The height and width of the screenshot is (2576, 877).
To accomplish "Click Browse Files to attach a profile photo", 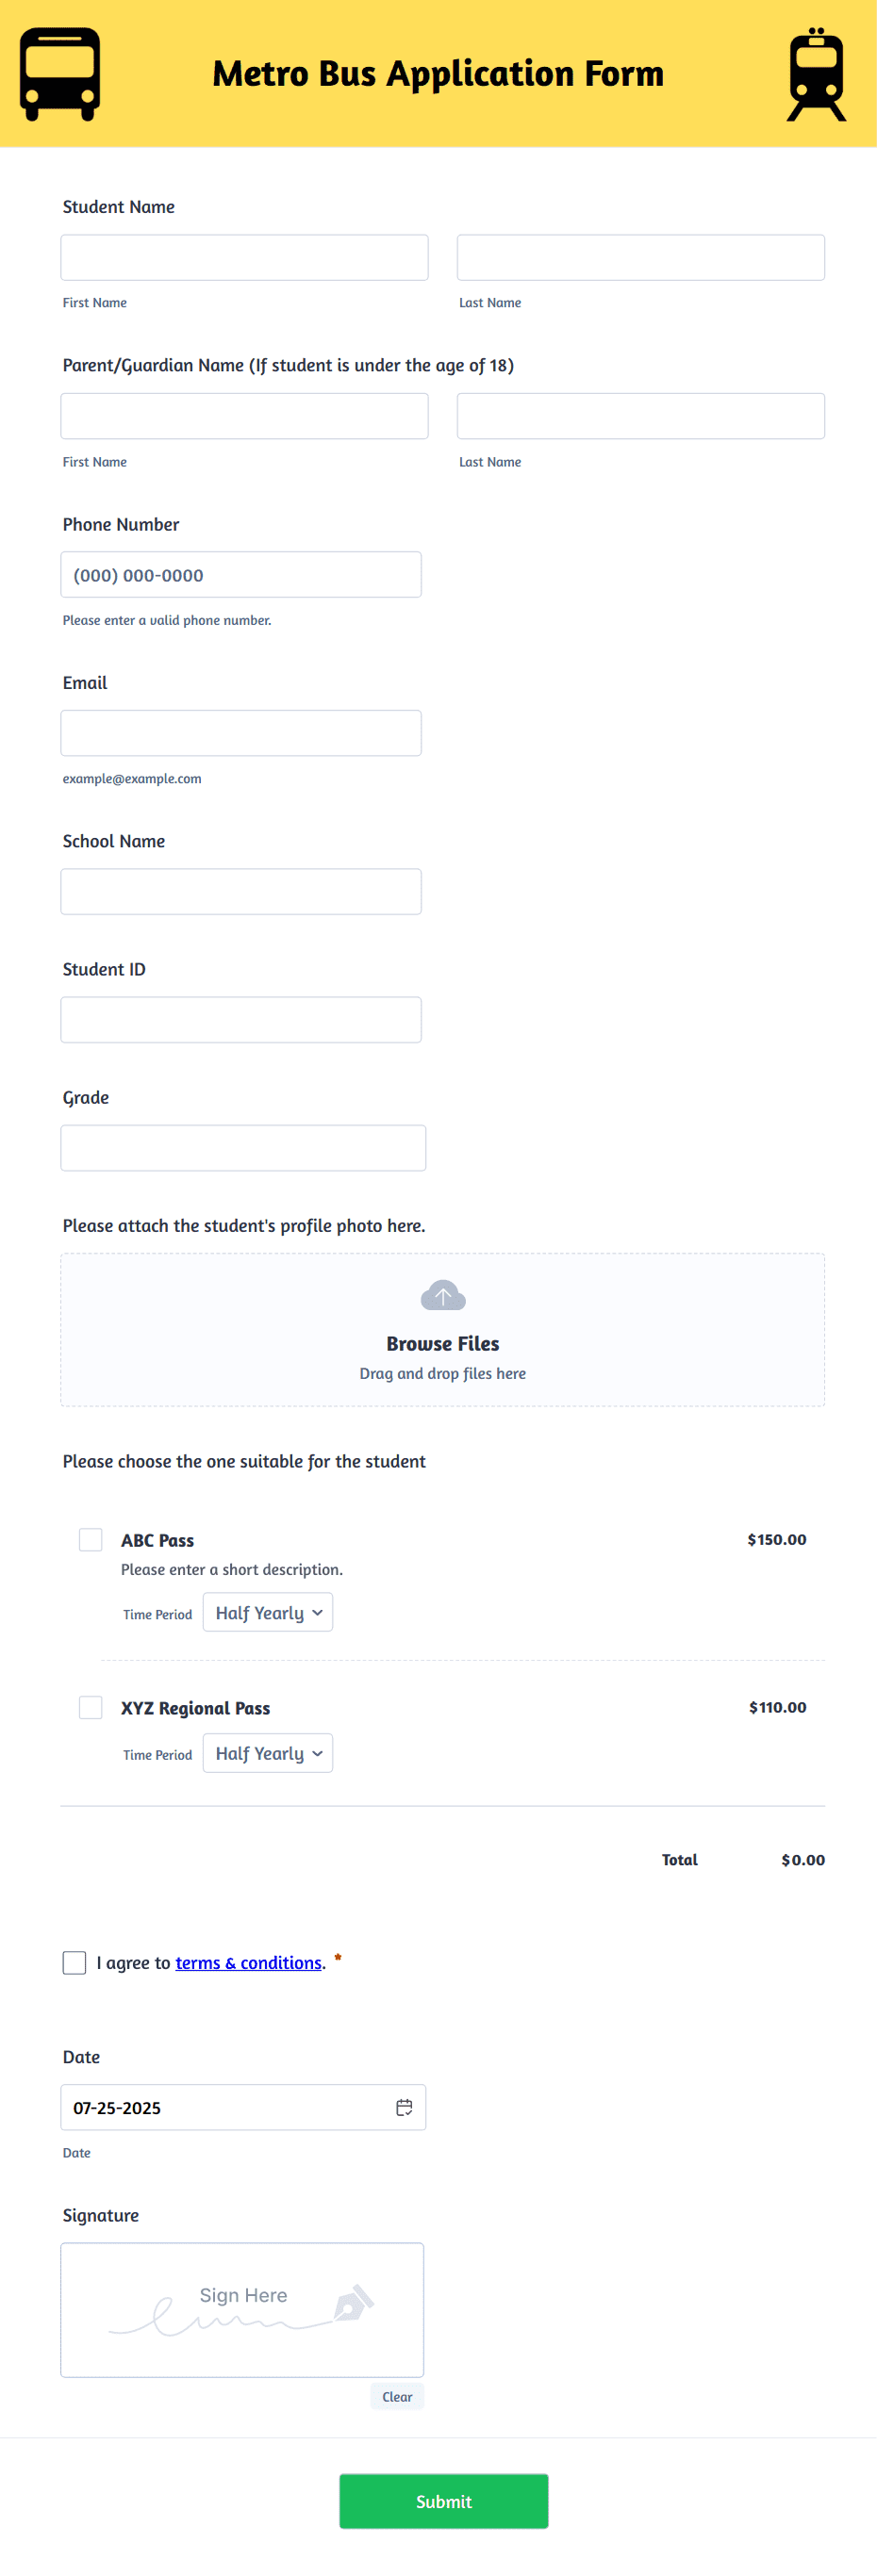I will click(442, 1343).
